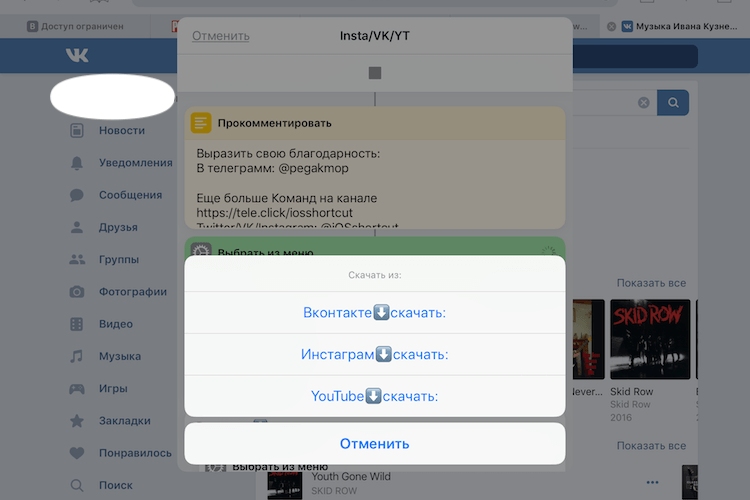Image resolution: width=750 pixels, height=500 pixels.
Task: Click the Друзья person icon
Action: pos(77,227)
